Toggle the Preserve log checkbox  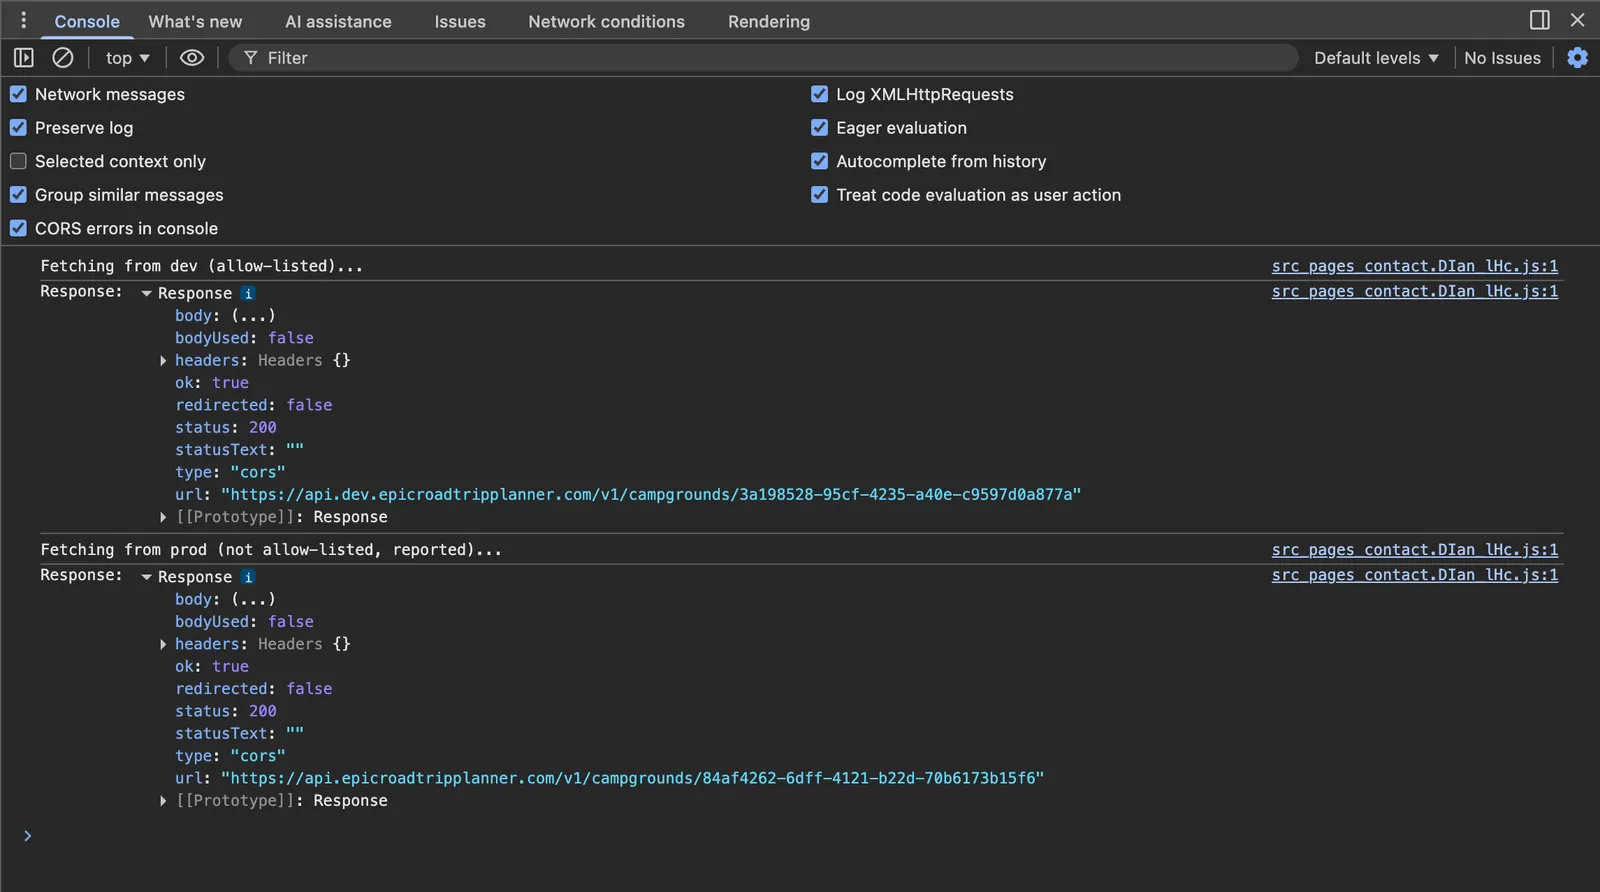pyautogui.click(x=18, y=128)
